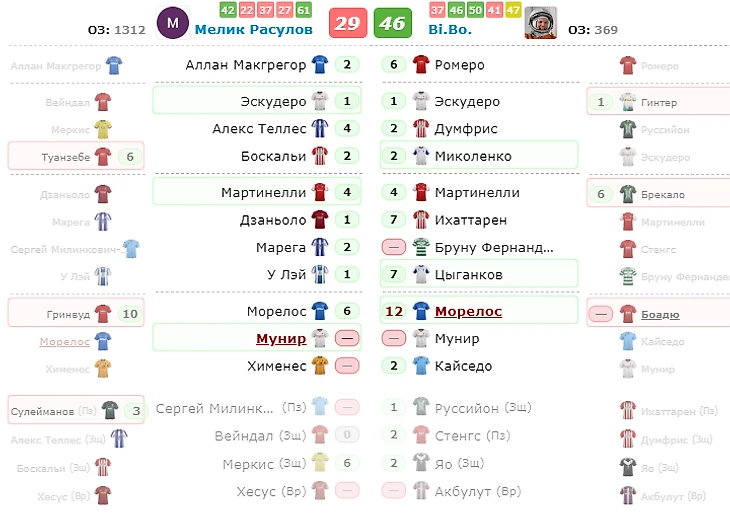Viewport: 730px width, 513px height.
Task: Click the yellow jersey icon beside Хименес
Action: click(319, 366)
